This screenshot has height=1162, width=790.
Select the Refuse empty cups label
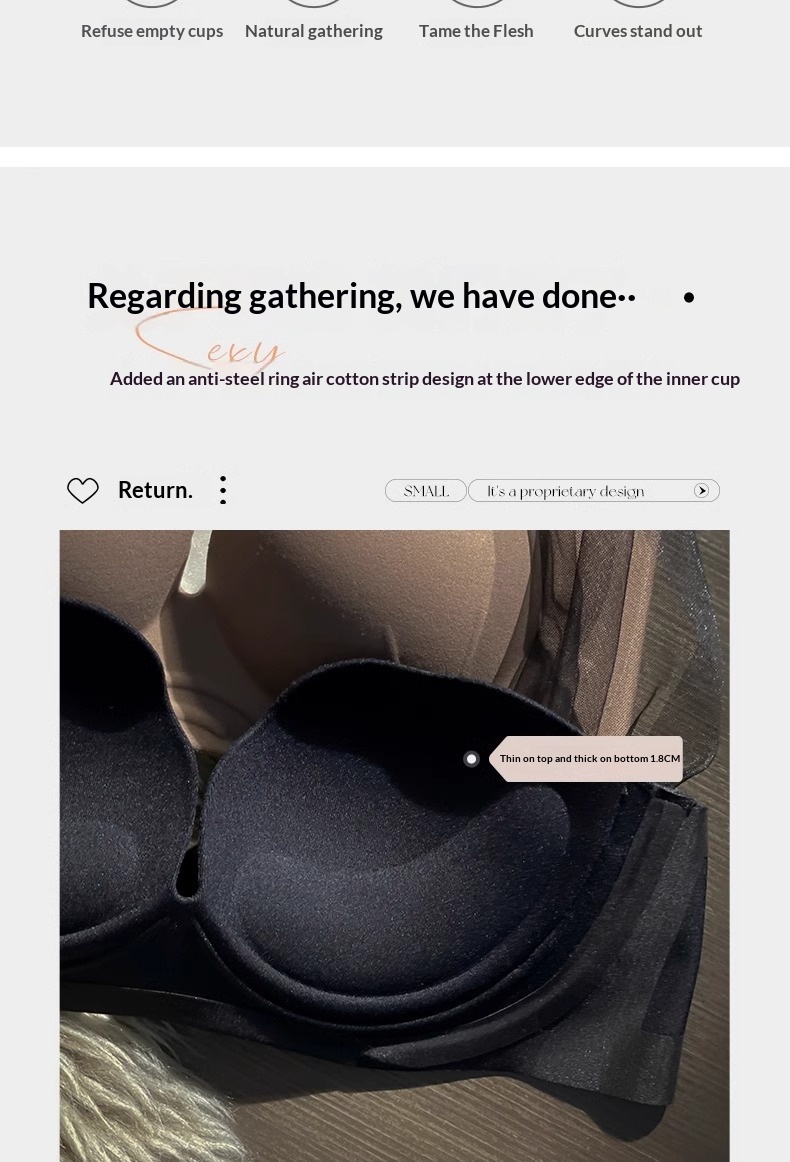(x=152, y=31)
